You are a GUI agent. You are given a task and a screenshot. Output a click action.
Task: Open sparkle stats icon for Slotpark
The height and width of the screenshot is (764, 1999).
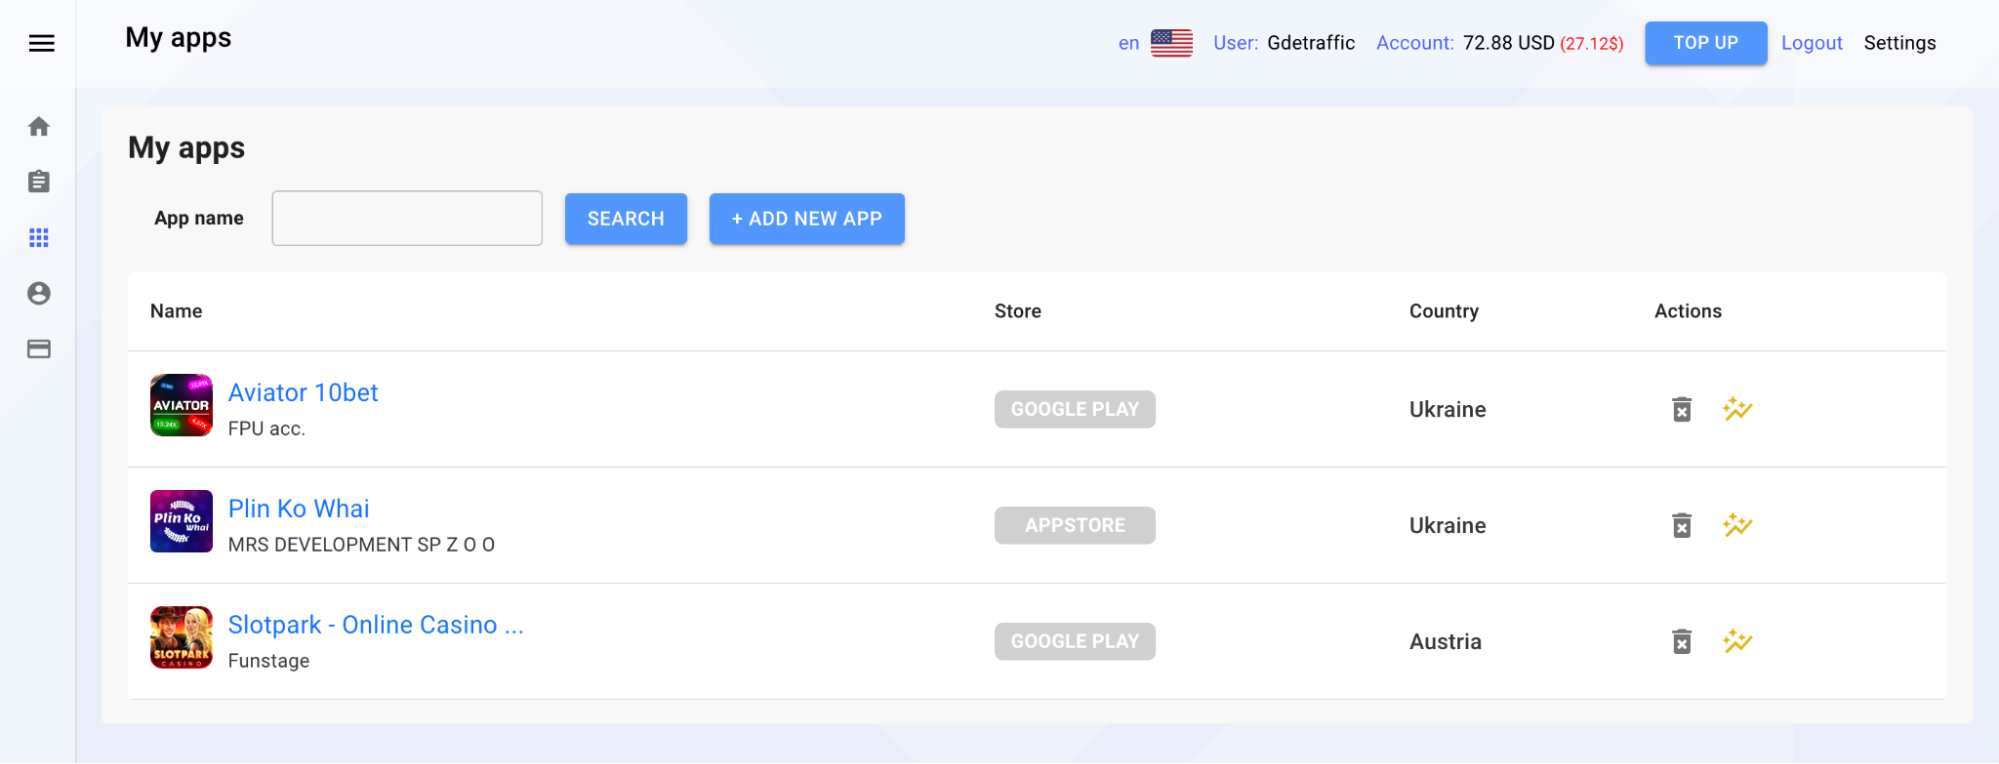(1737, 641)
